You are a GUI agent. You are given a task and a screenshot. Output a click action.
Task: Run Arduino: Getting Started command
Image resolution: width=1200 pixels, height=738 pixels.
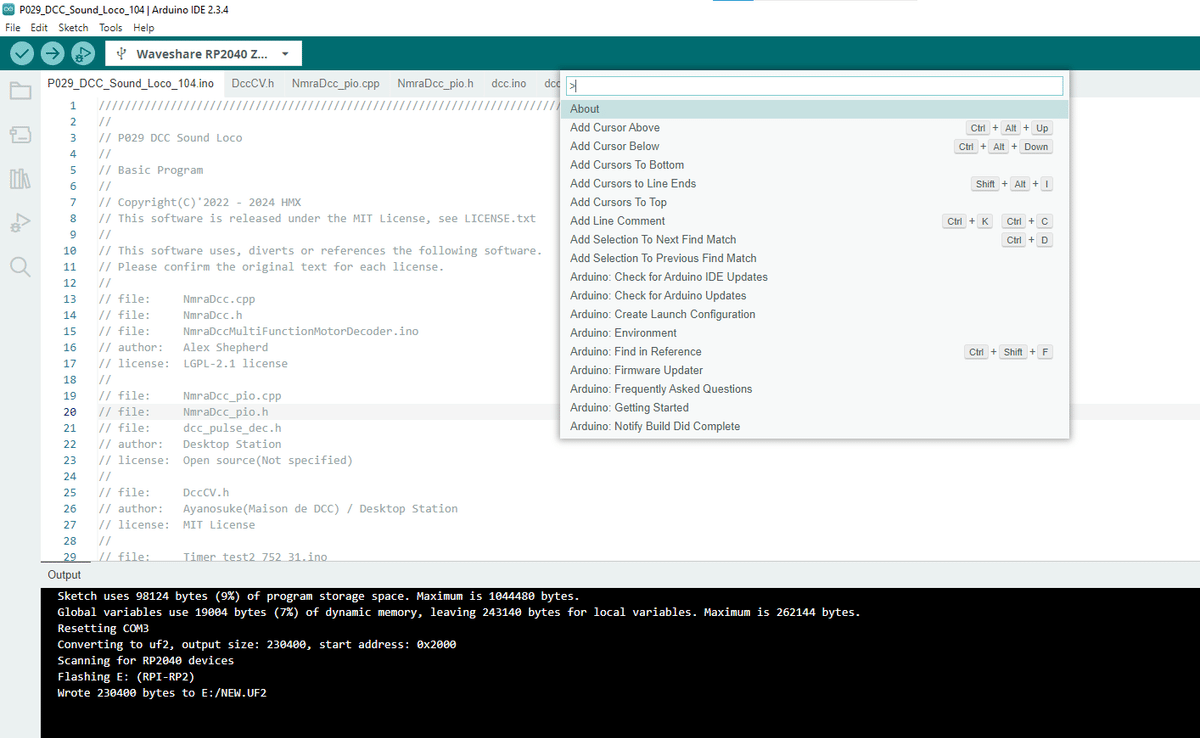(x=814, y=408)
